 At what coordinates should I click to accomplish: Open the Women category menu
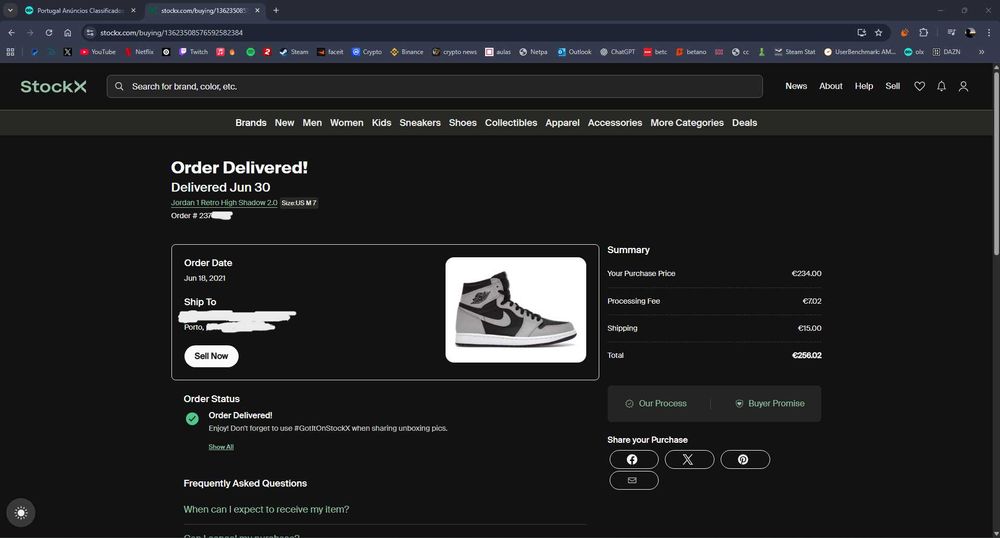click(346, 123)
